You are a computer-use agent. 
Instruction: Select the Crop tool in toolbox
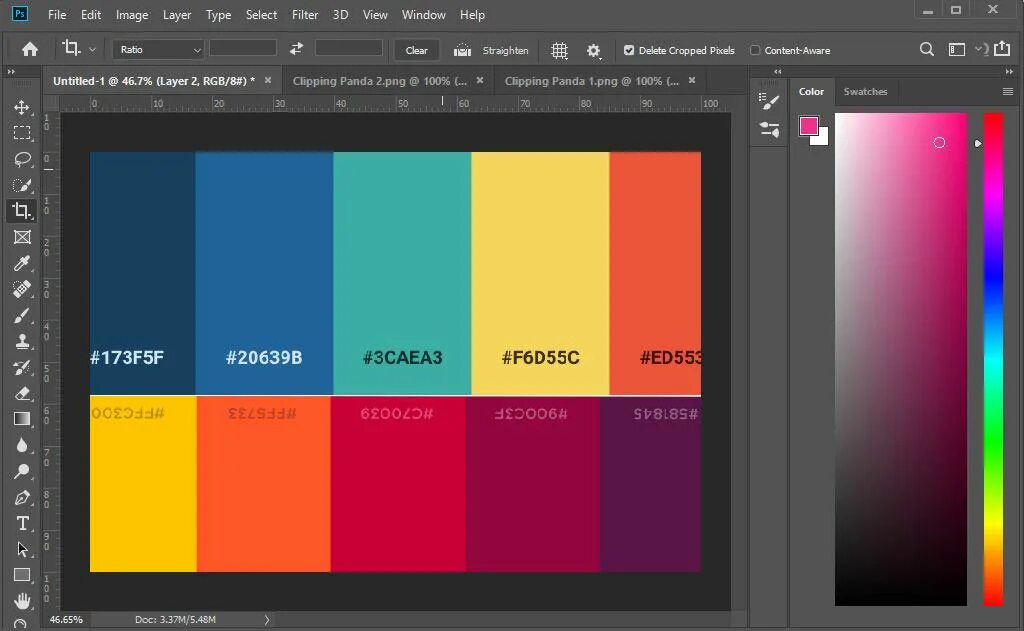[22, 211]
